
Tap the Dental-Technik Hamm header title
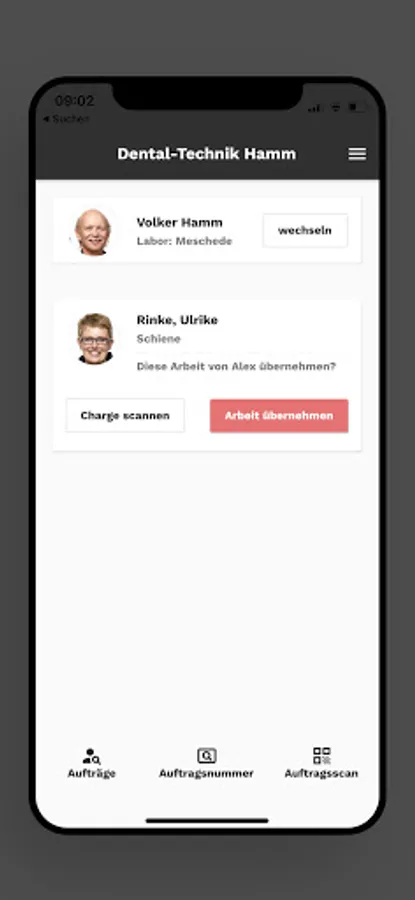[207, 154]
